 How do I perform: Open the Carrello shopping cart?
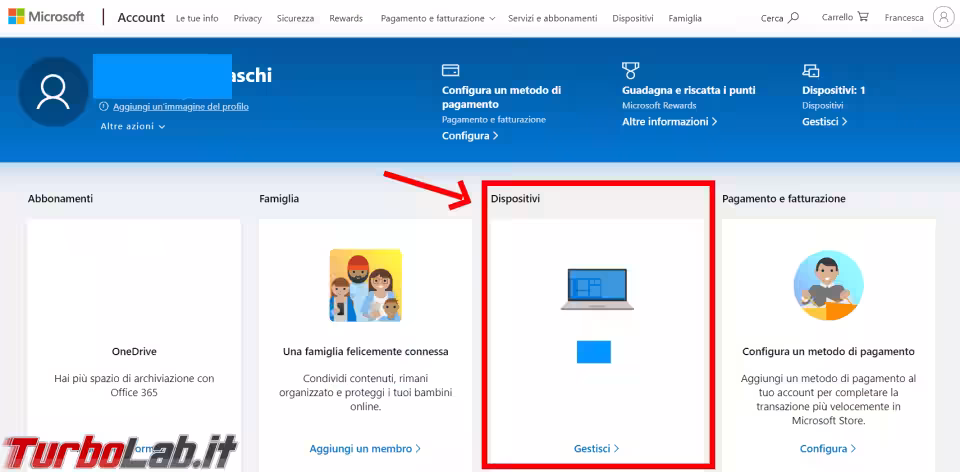click(845, 17)
